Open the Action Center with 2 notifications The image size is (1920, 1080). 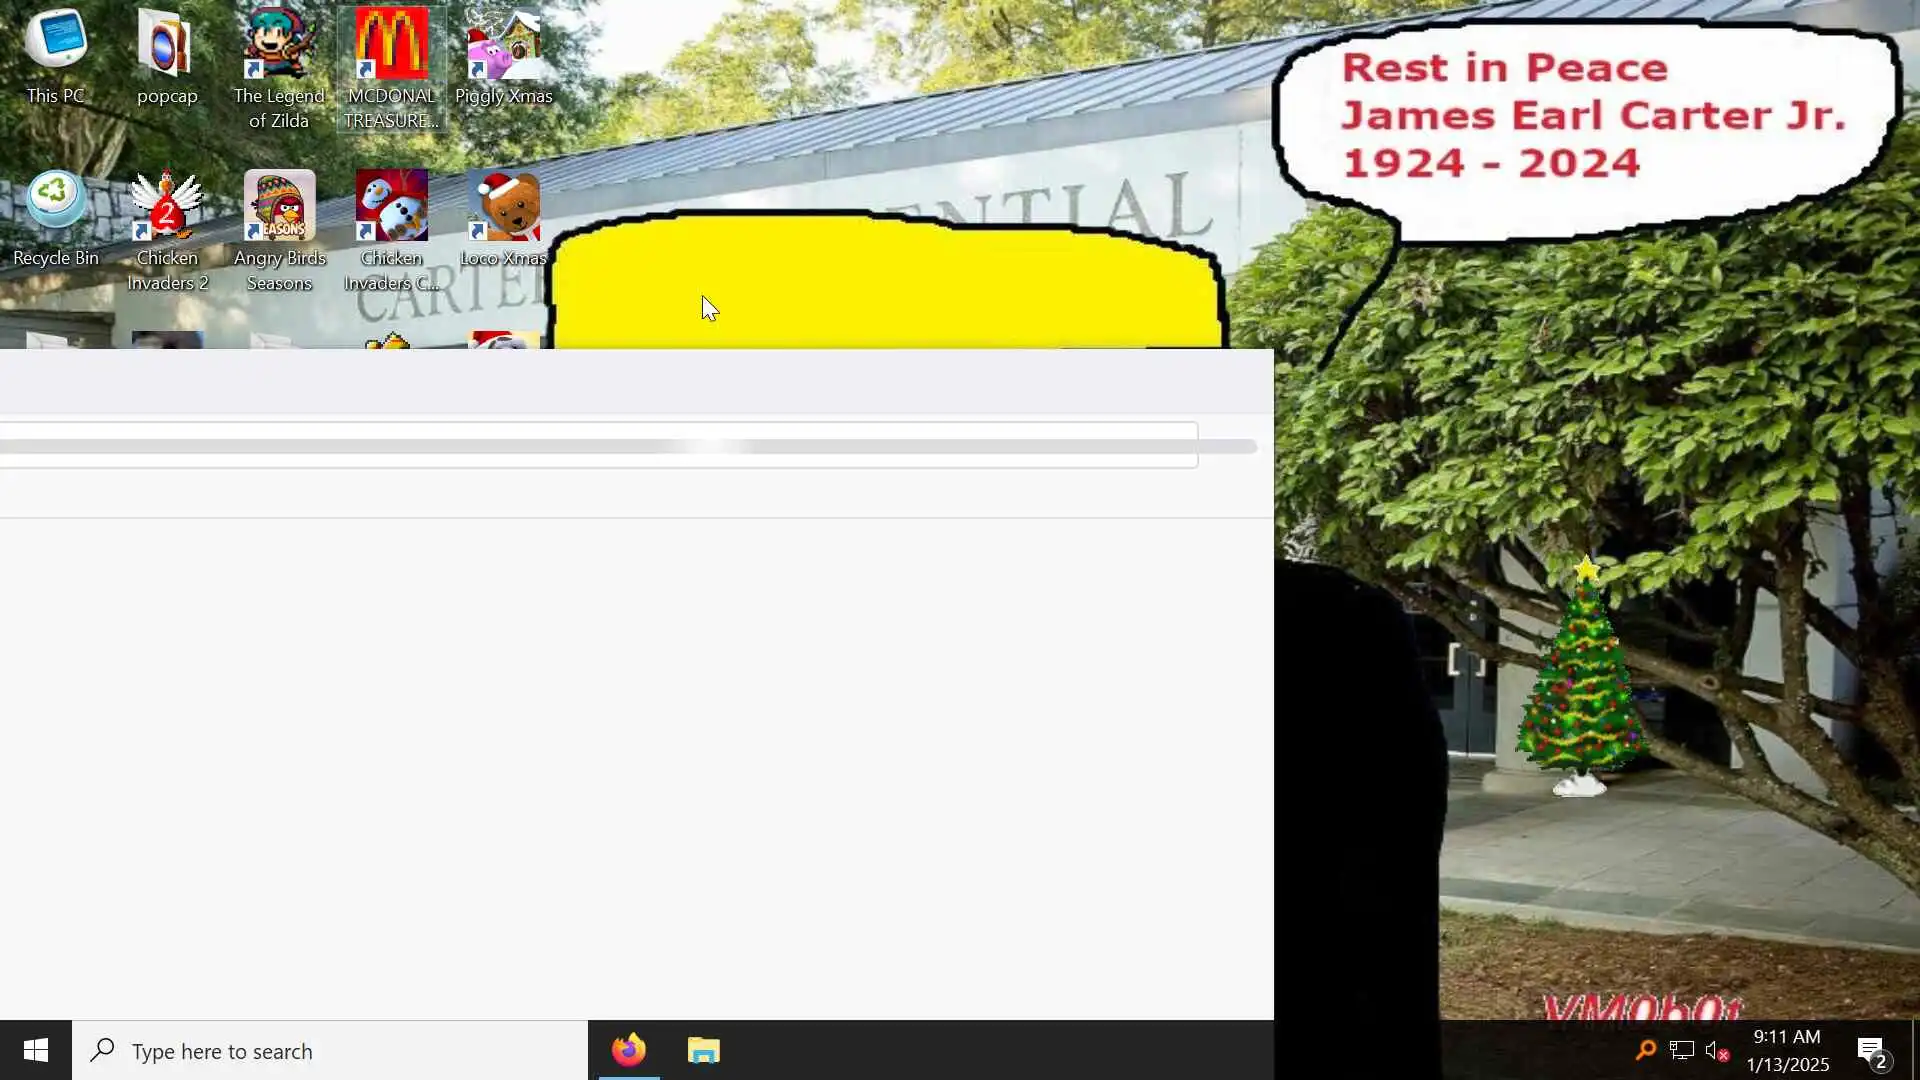click(x=1872, y=1050)
